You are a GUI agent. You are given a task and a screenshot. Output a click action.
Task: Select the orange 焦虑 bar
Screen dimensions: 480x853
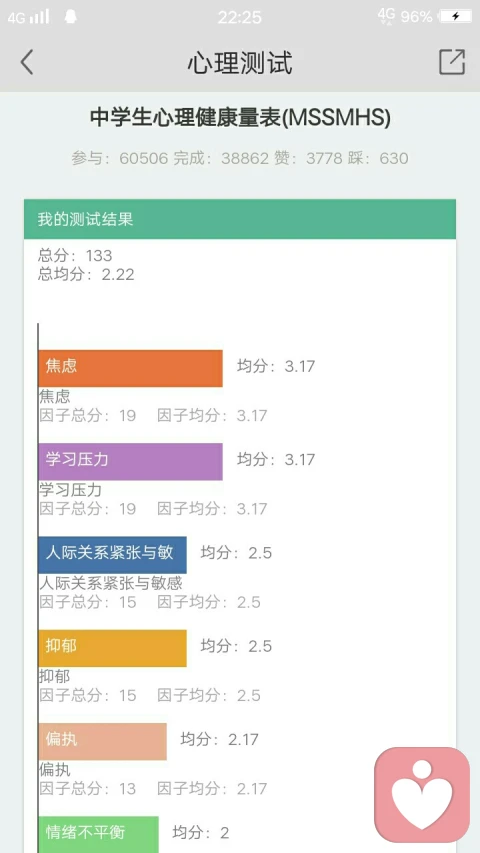tap(131, 368)
